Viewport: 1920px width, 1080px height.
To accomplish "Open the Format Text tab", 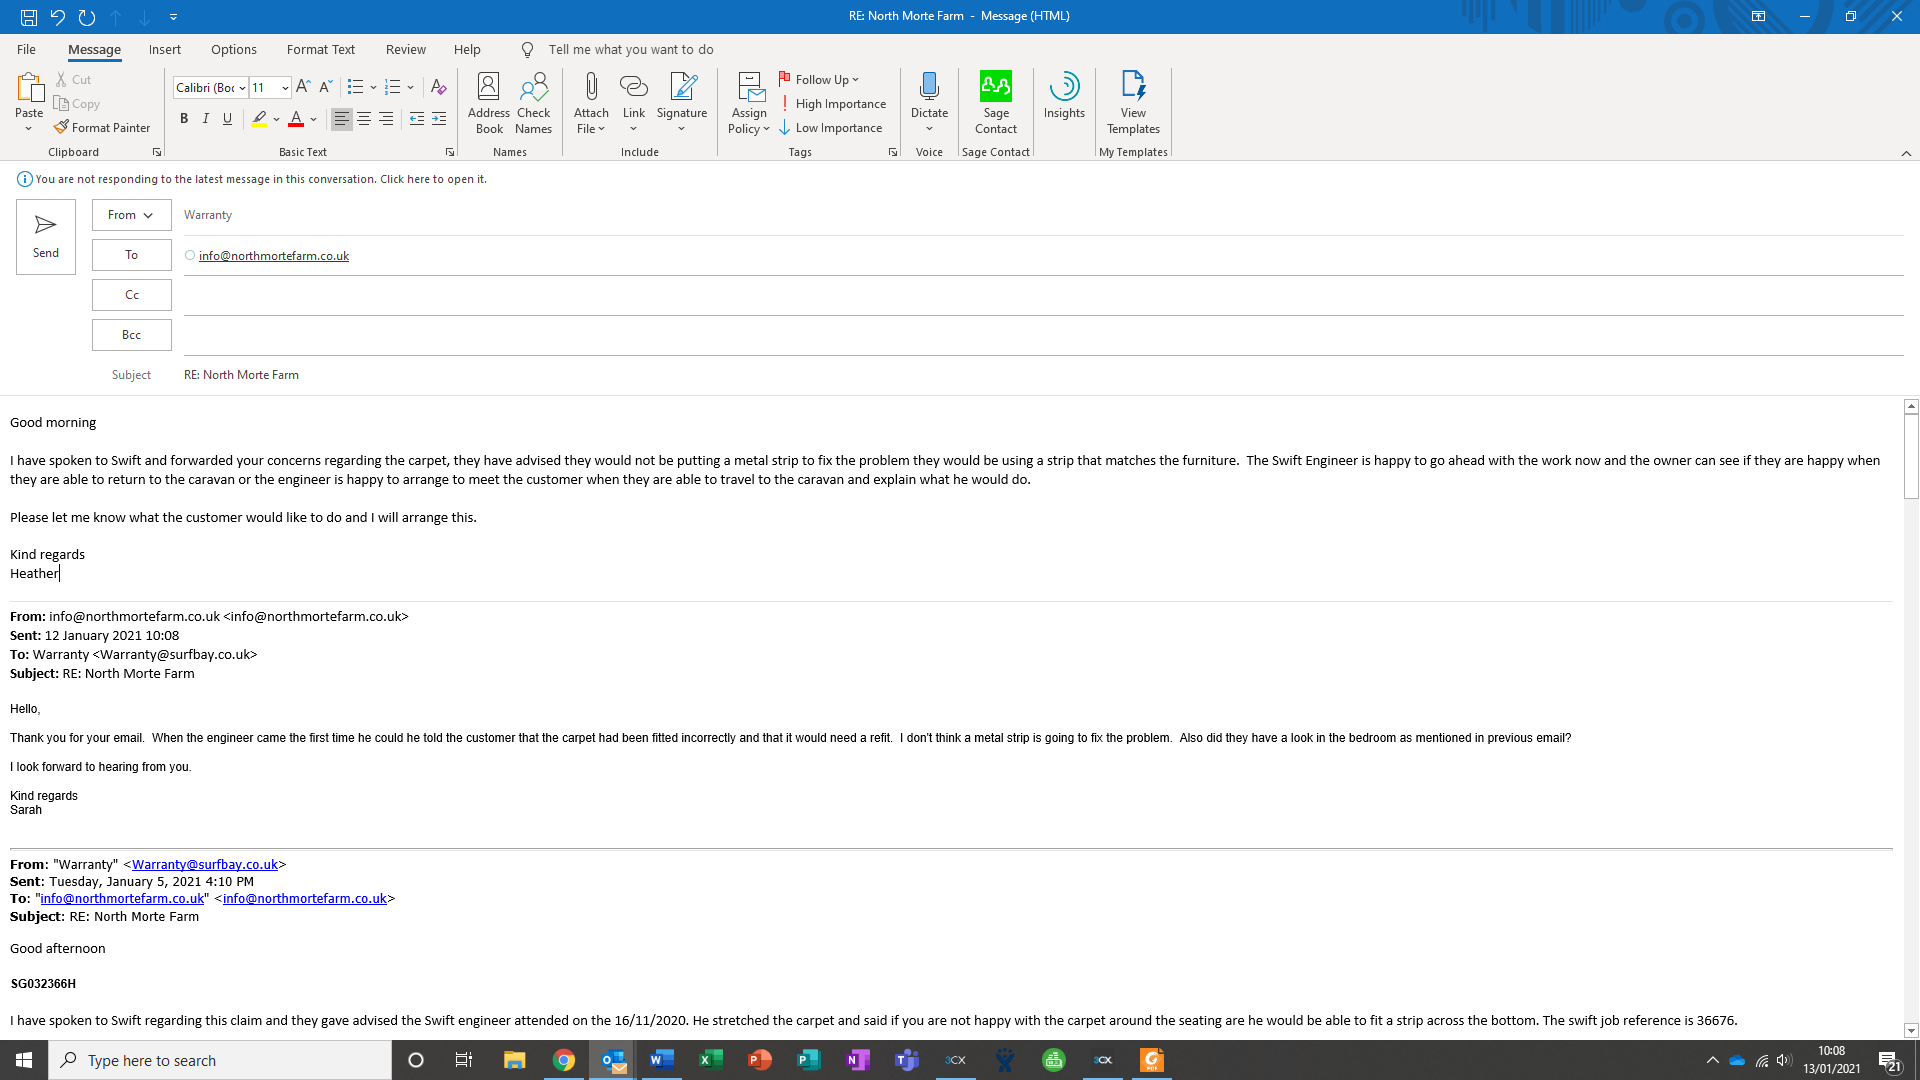I will 320,50.
